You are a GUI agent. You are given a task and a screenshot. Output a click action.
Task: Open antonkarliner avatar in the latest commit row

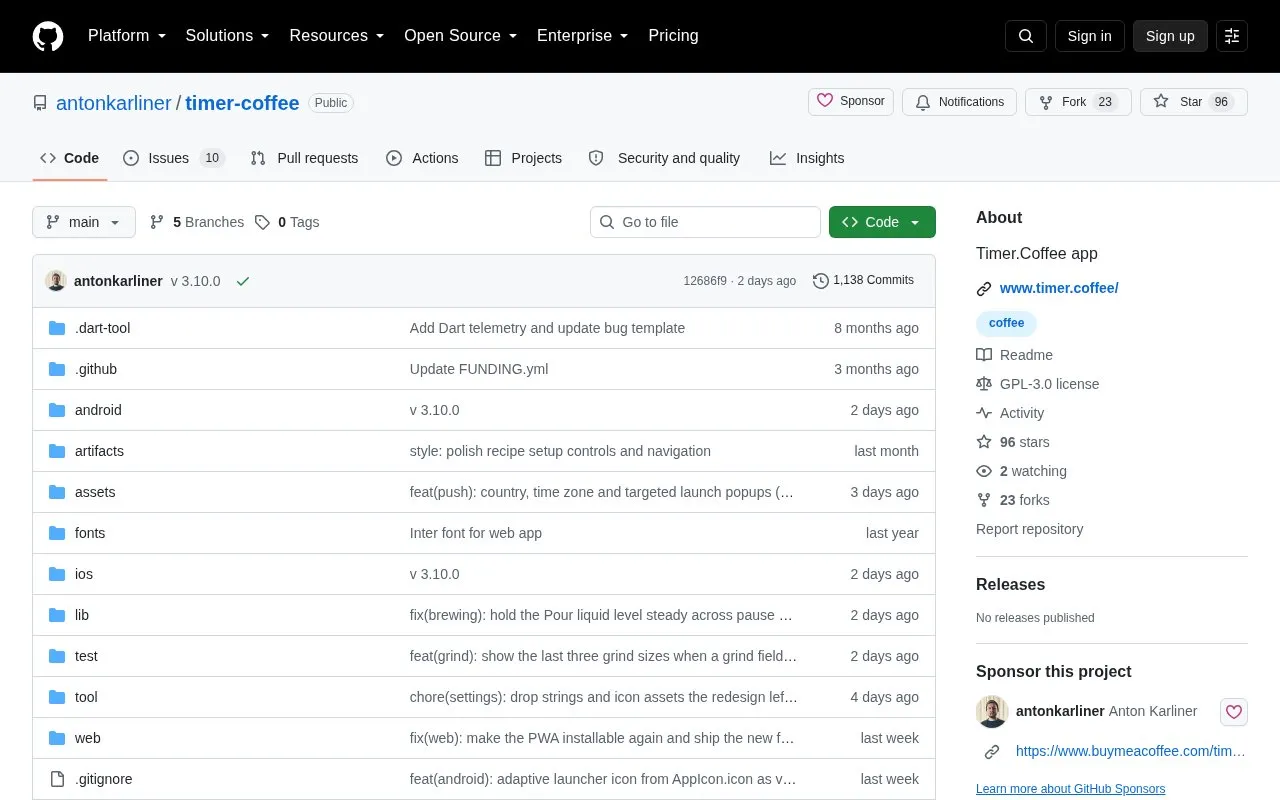coord(56,281)
